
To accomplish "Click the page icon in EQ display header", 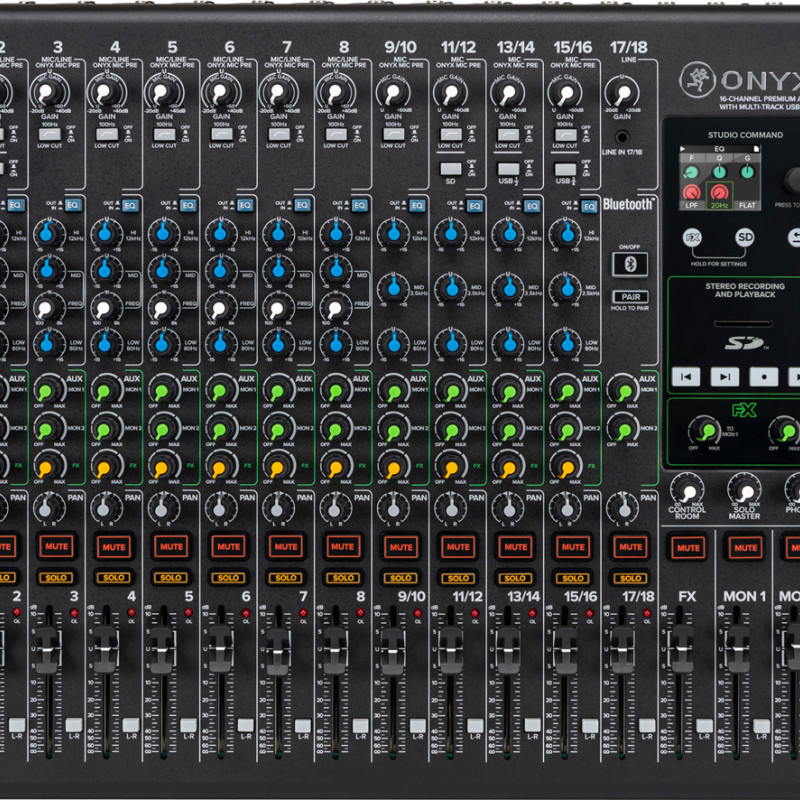I will coord(756,148).
